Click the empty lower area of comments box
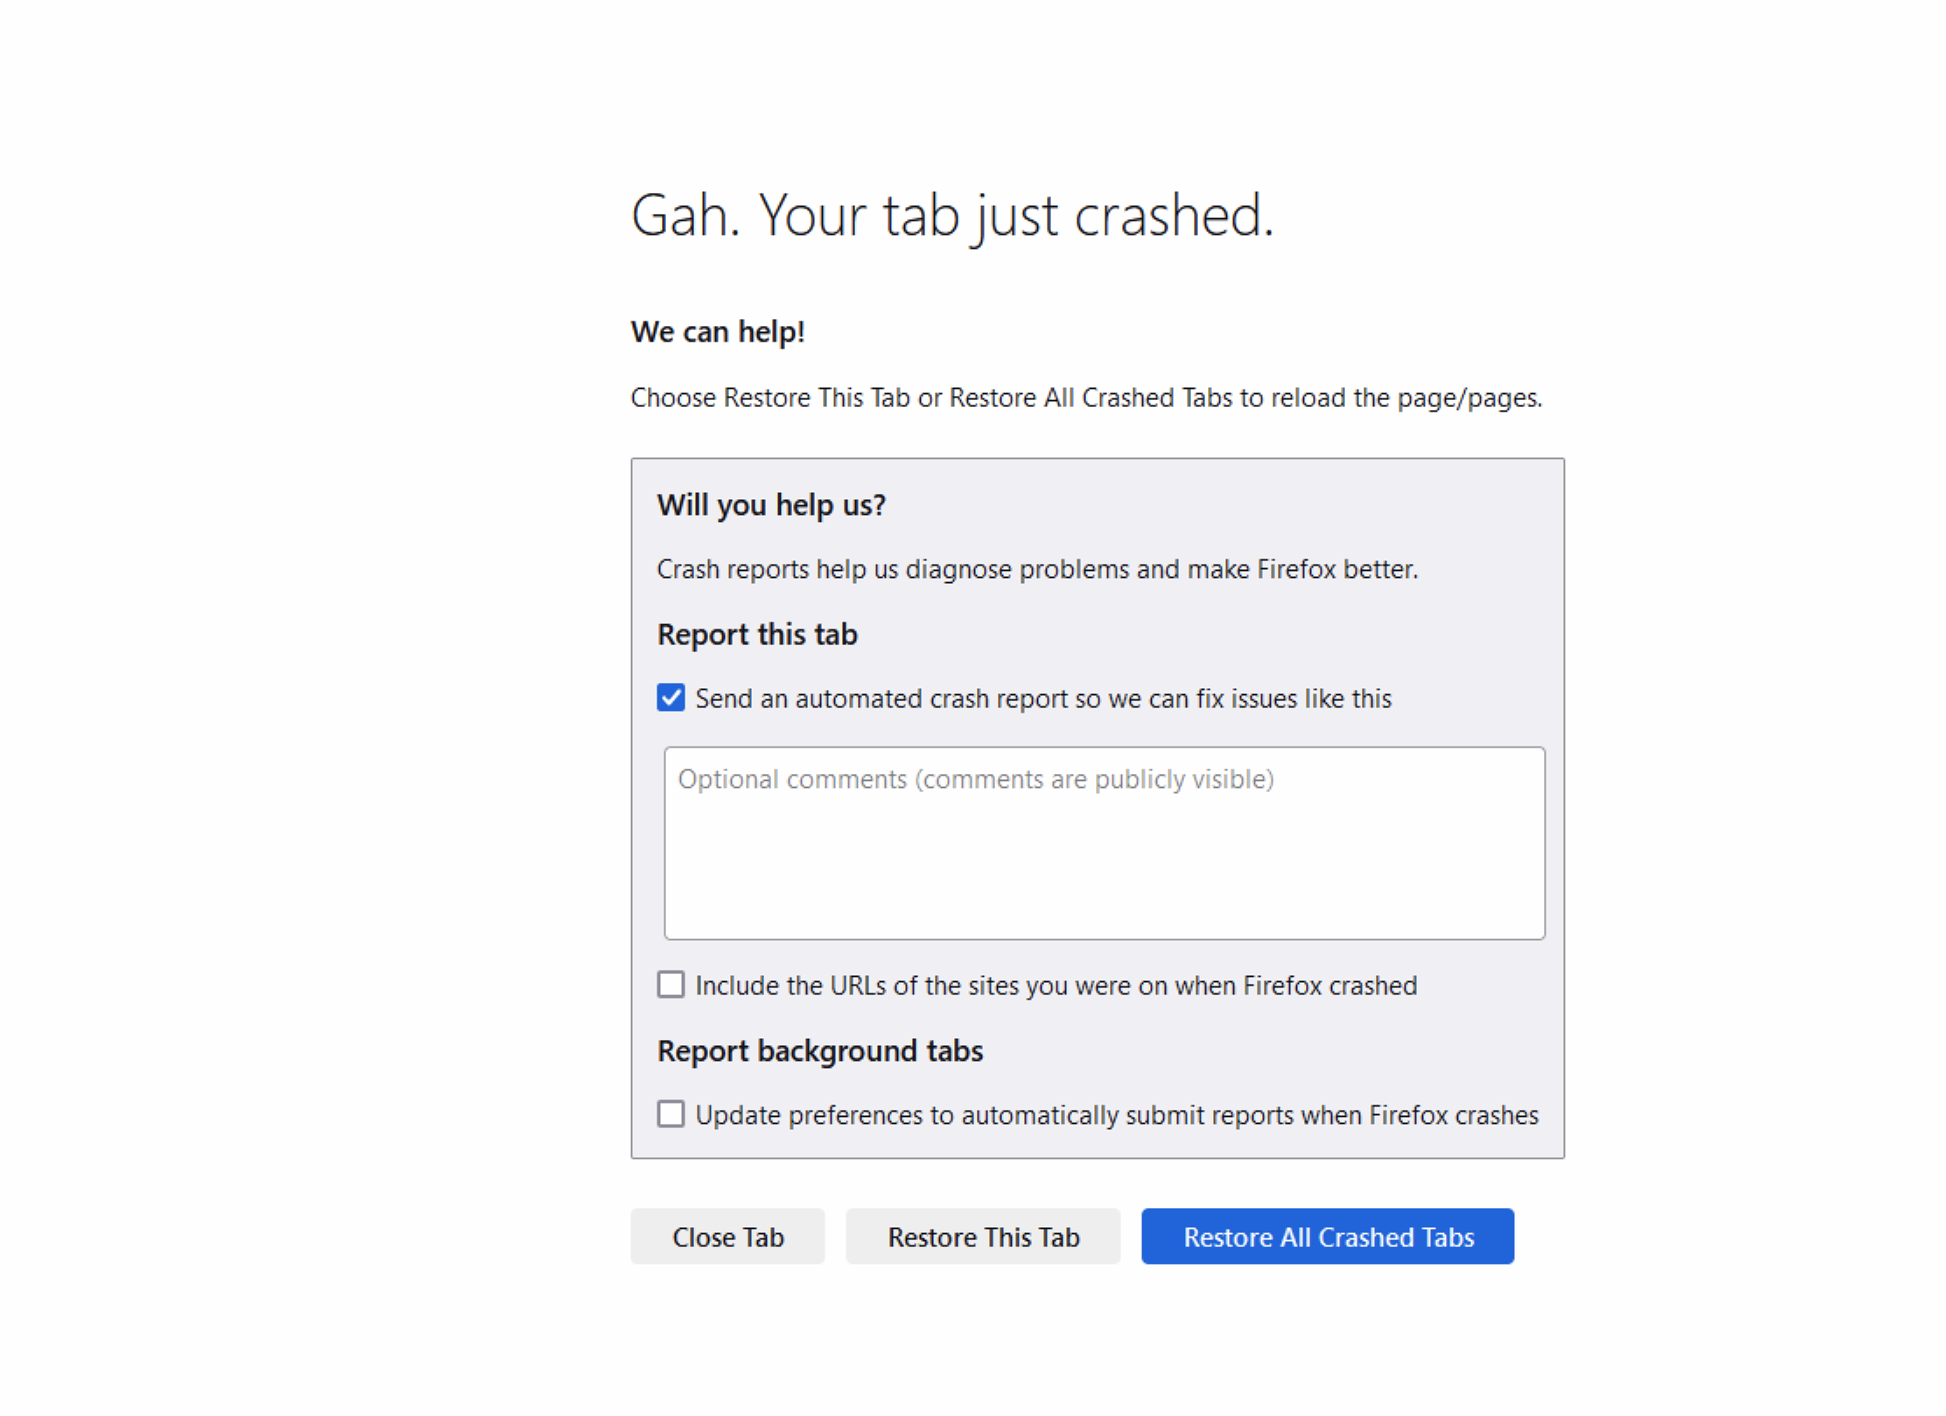1946x1416 pixels. [1104, 890]
